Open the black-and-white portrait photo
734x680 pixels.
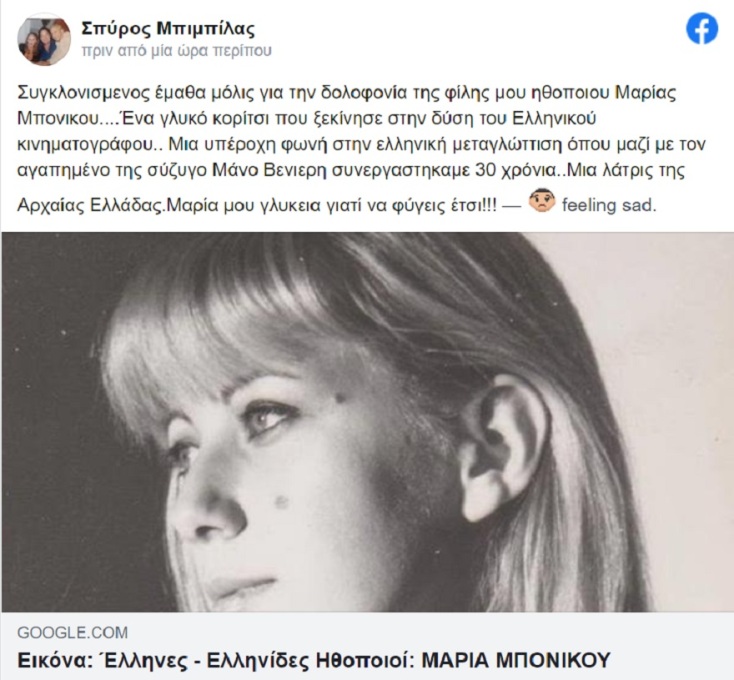coord(367,422)
